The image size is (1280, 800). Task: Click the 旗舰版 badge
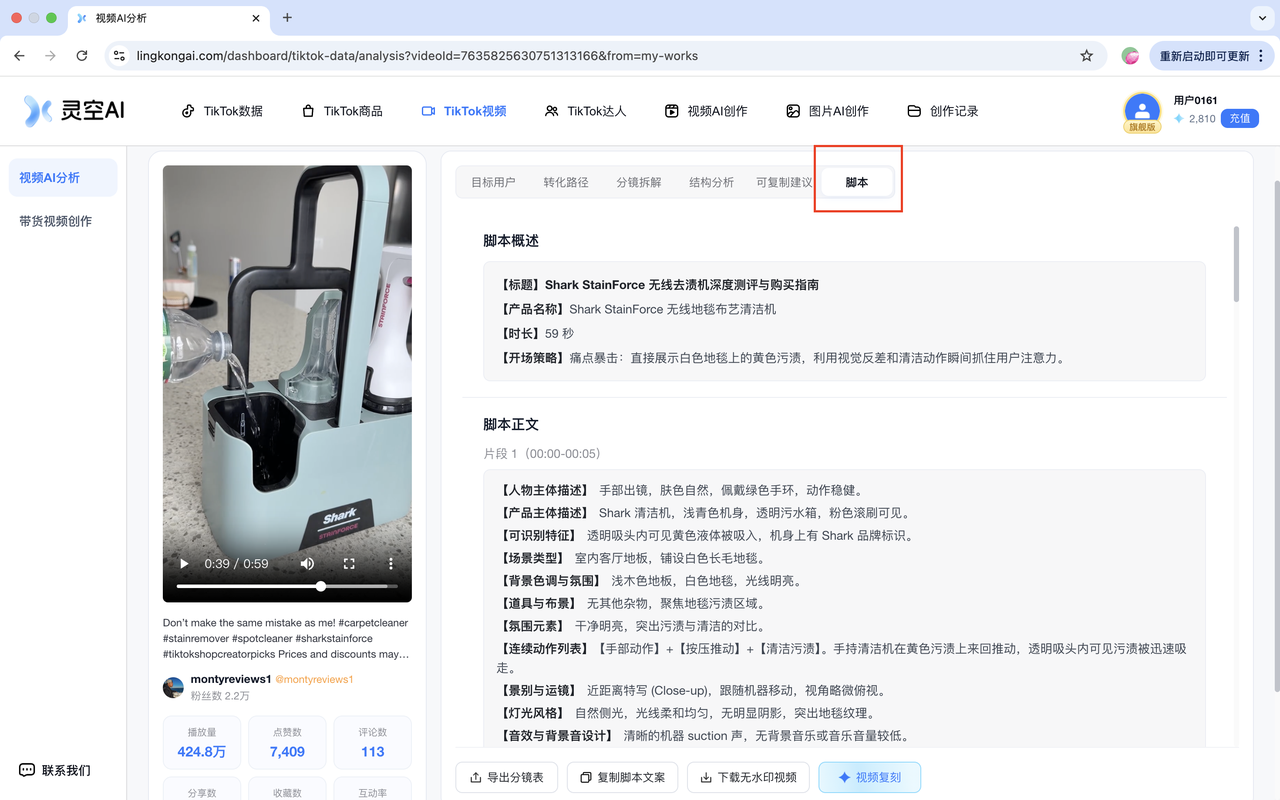[1141, 127]
